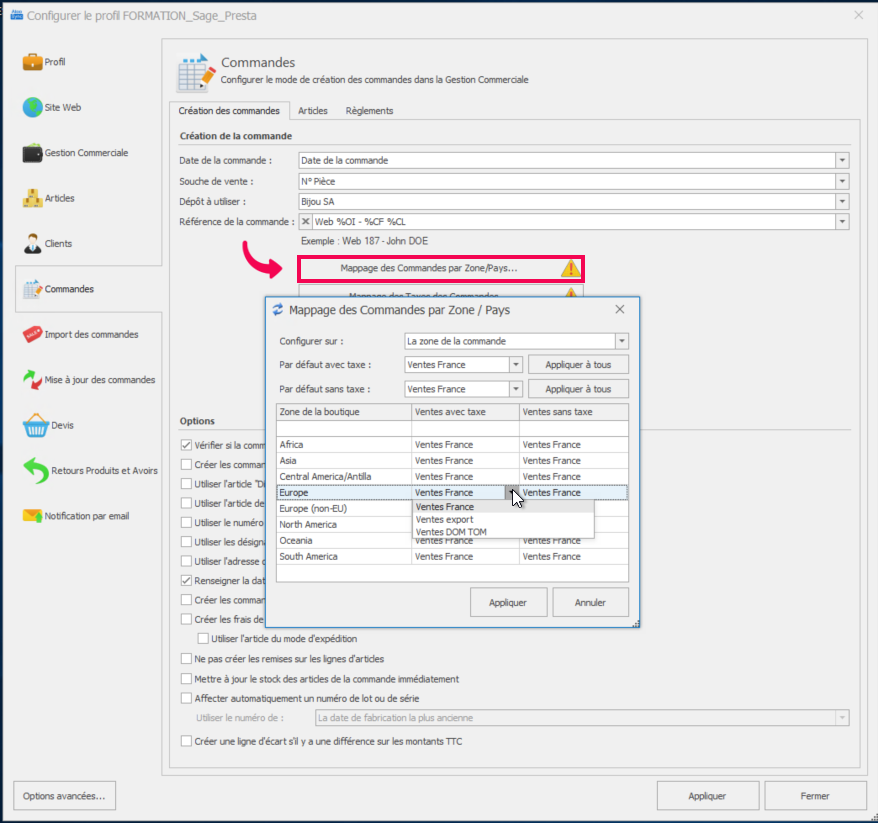Check 'Créer une ligne d'écart' option
Viewport: 878px width, 823px height.
point(186,741)
